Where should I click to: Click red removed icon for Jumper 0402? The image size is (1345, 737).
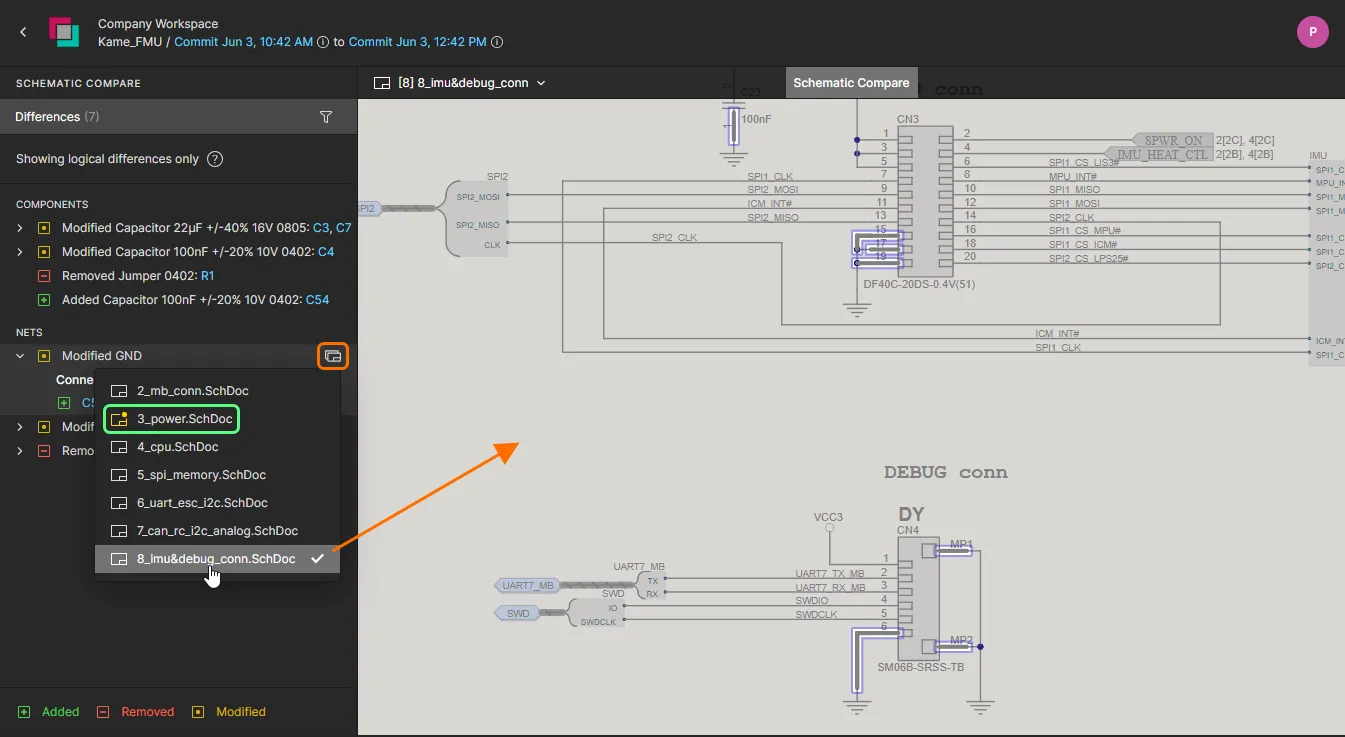coord(43,276)
